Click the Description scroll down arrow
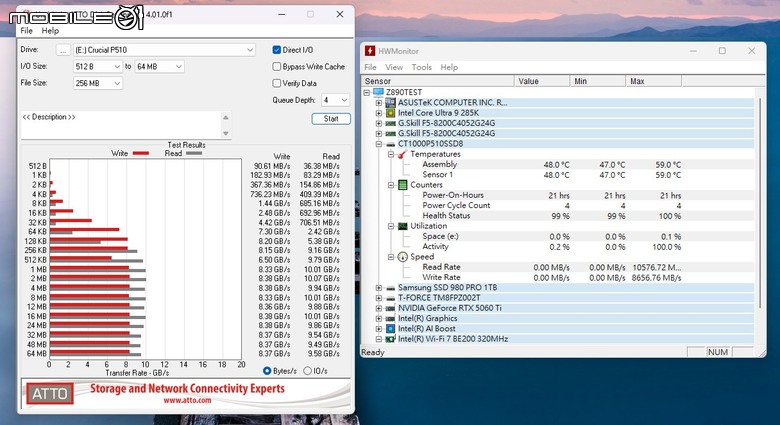 pos(226,133)
